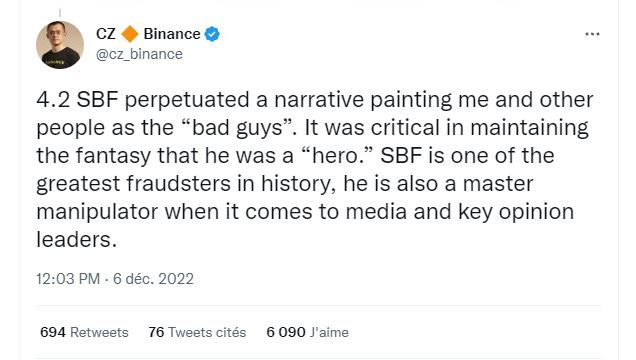Click the word "leaders." ending the tweet
Screen dimensions: 636x360
pyautogui.click(x=77, y=240)
